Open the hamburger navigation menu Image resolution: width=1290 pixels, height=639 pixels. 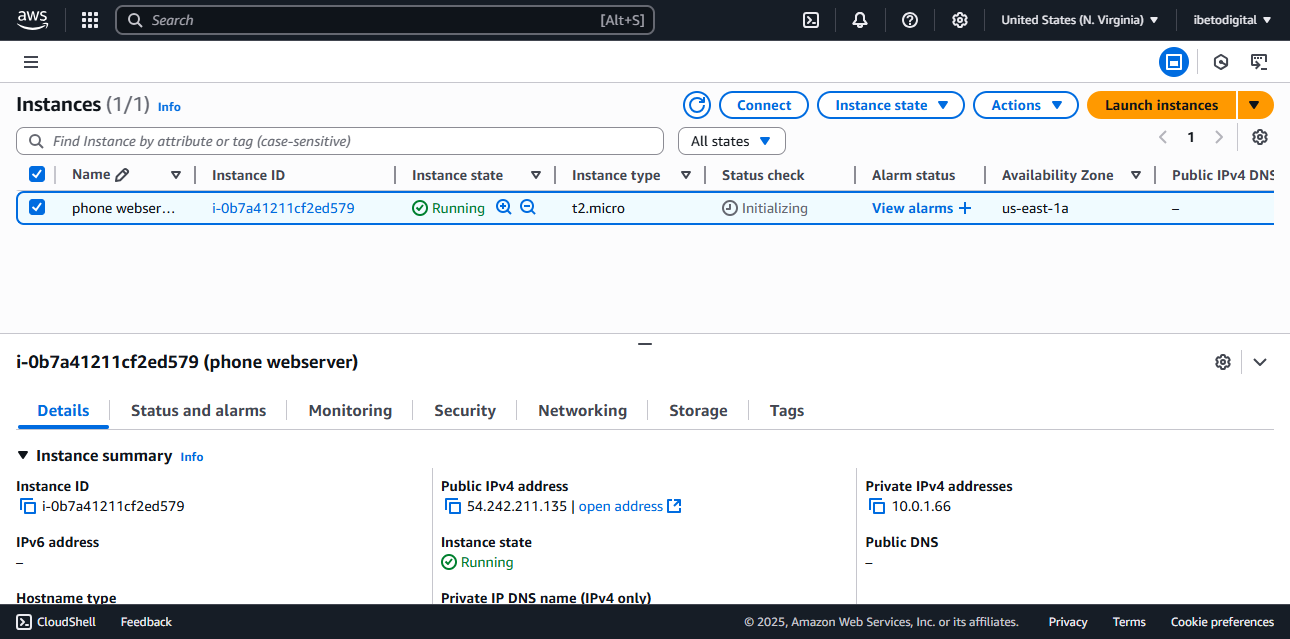31,62
